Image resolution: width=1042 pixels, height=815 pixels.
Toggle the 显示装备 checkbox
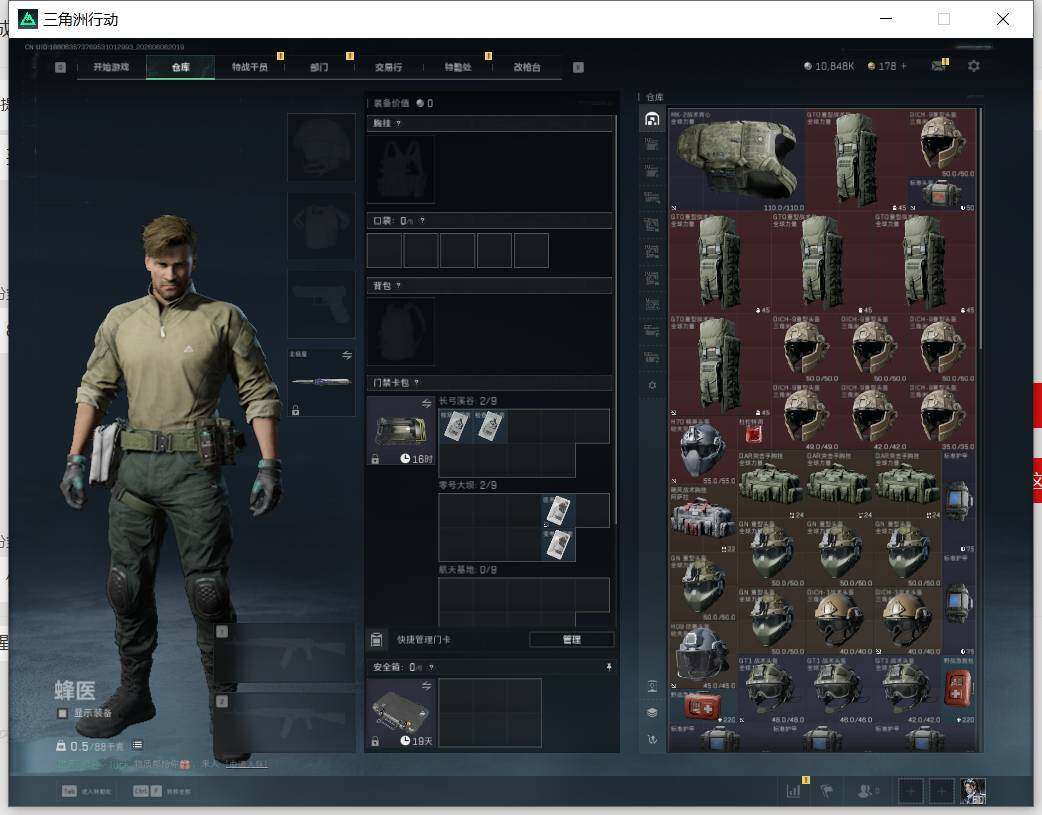point(62,713)
